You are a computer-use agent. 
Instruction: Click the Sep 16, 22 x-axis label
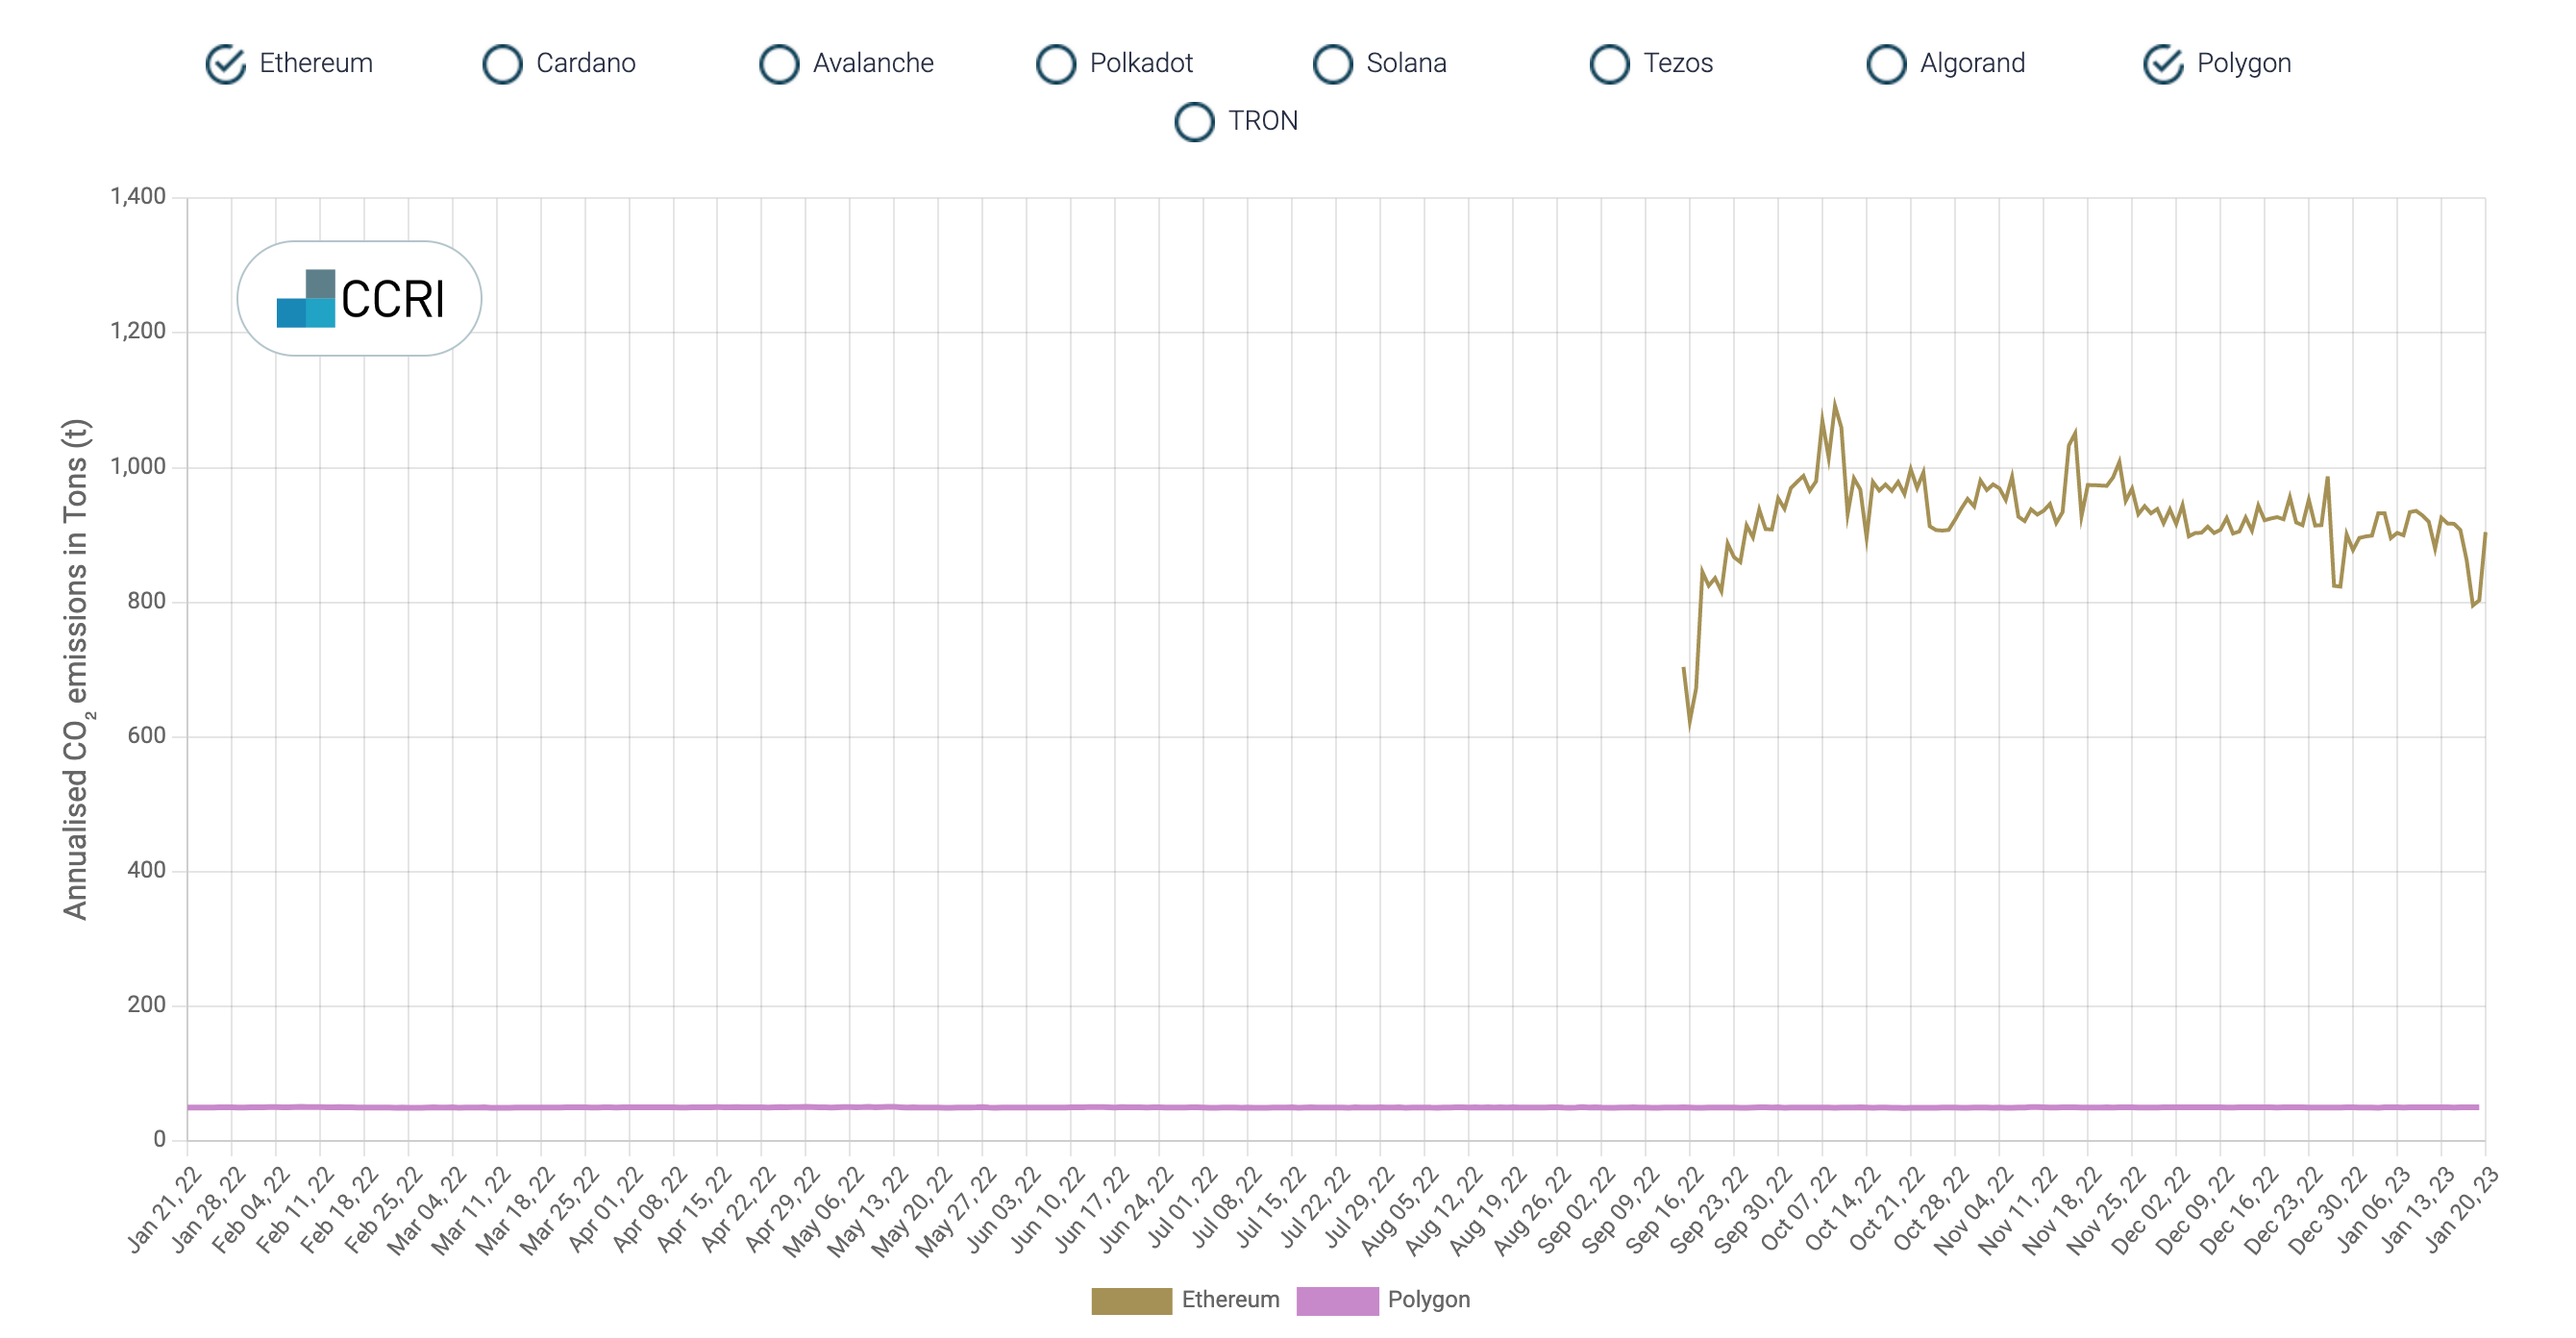click(x=1664, y=1209)
